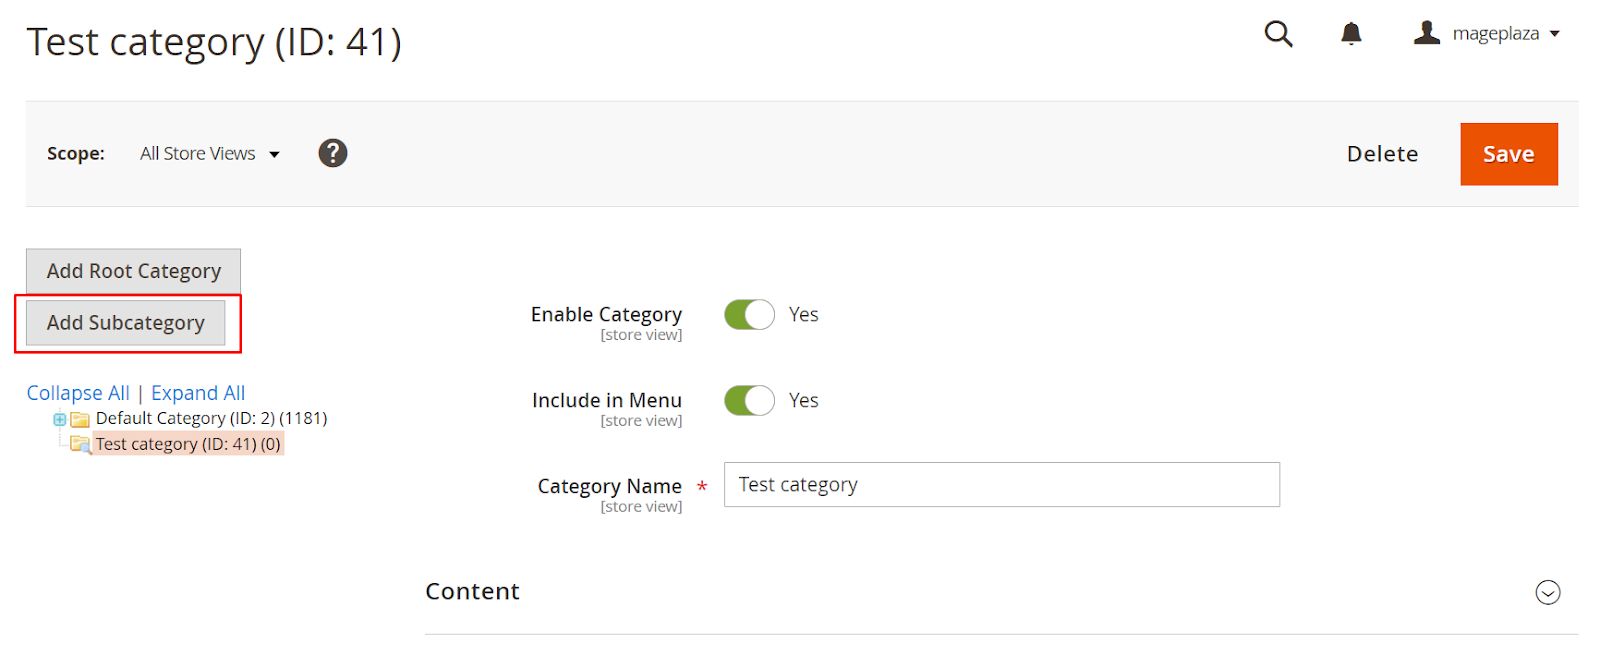Open the admin search magnifier icon
The width and height of the screenshot is (1600, 655).
tap(1278, 34)
